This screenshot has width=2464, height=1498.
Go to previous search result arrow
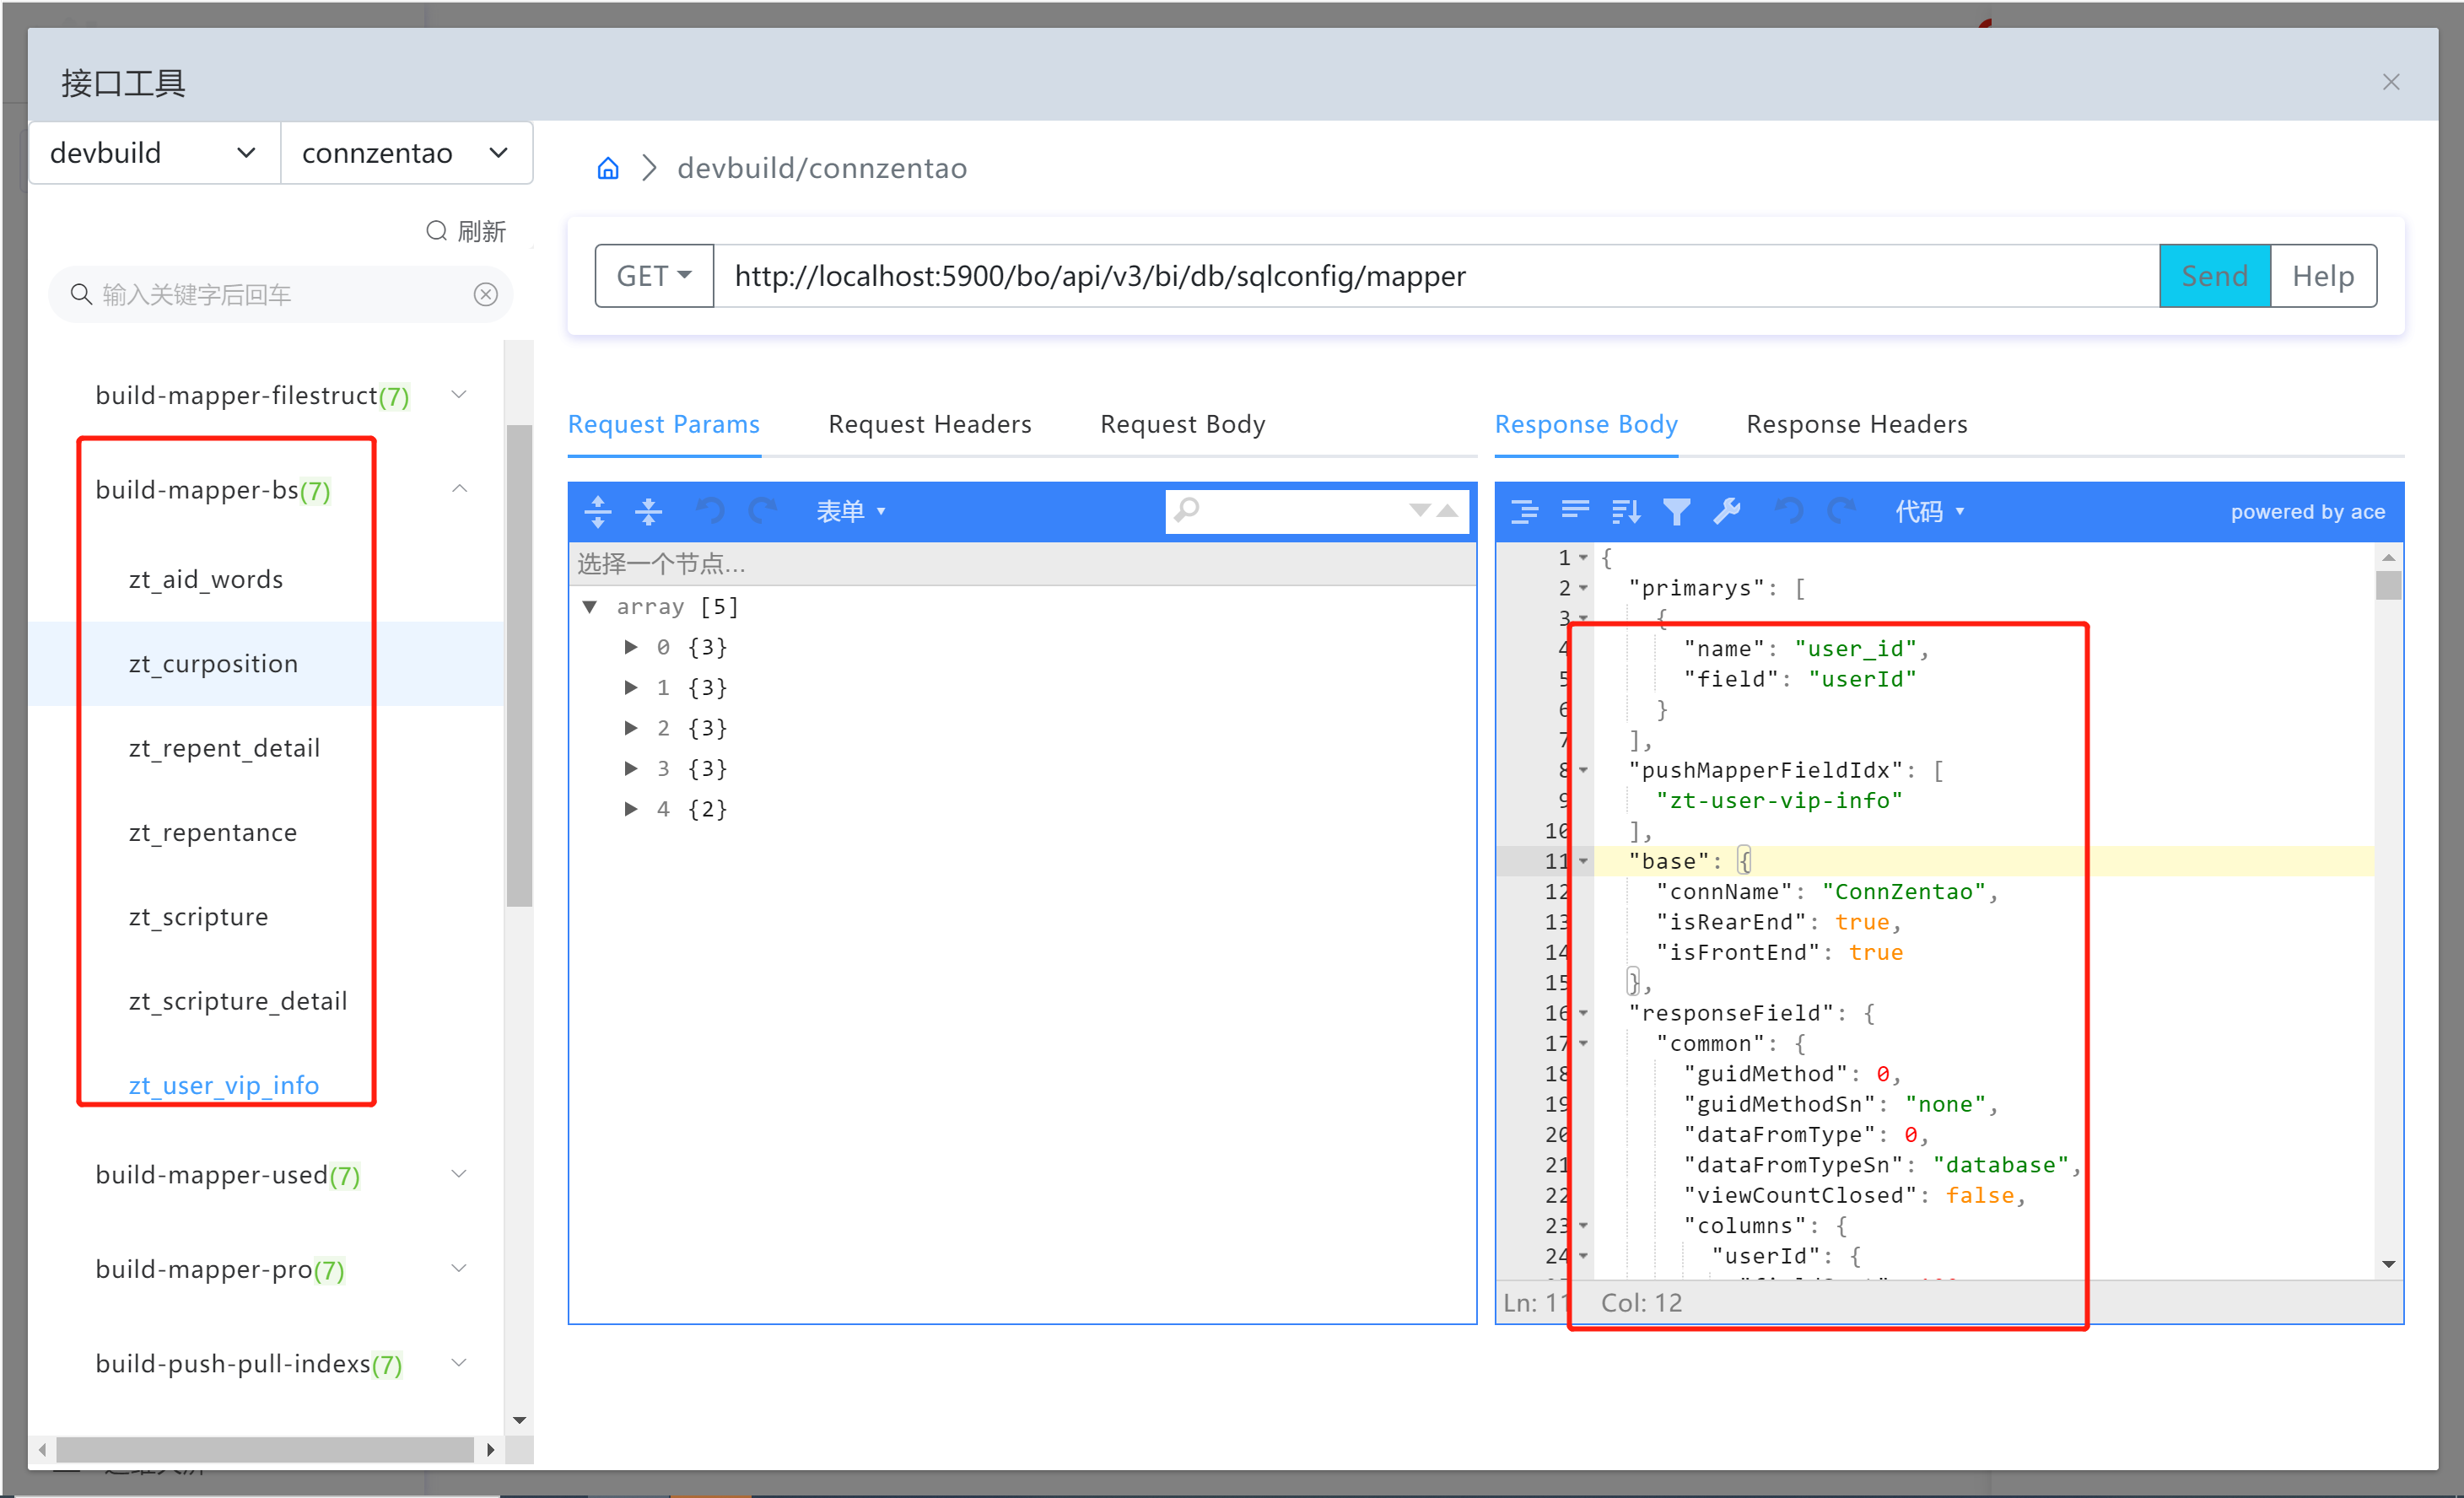[1447, 510]
